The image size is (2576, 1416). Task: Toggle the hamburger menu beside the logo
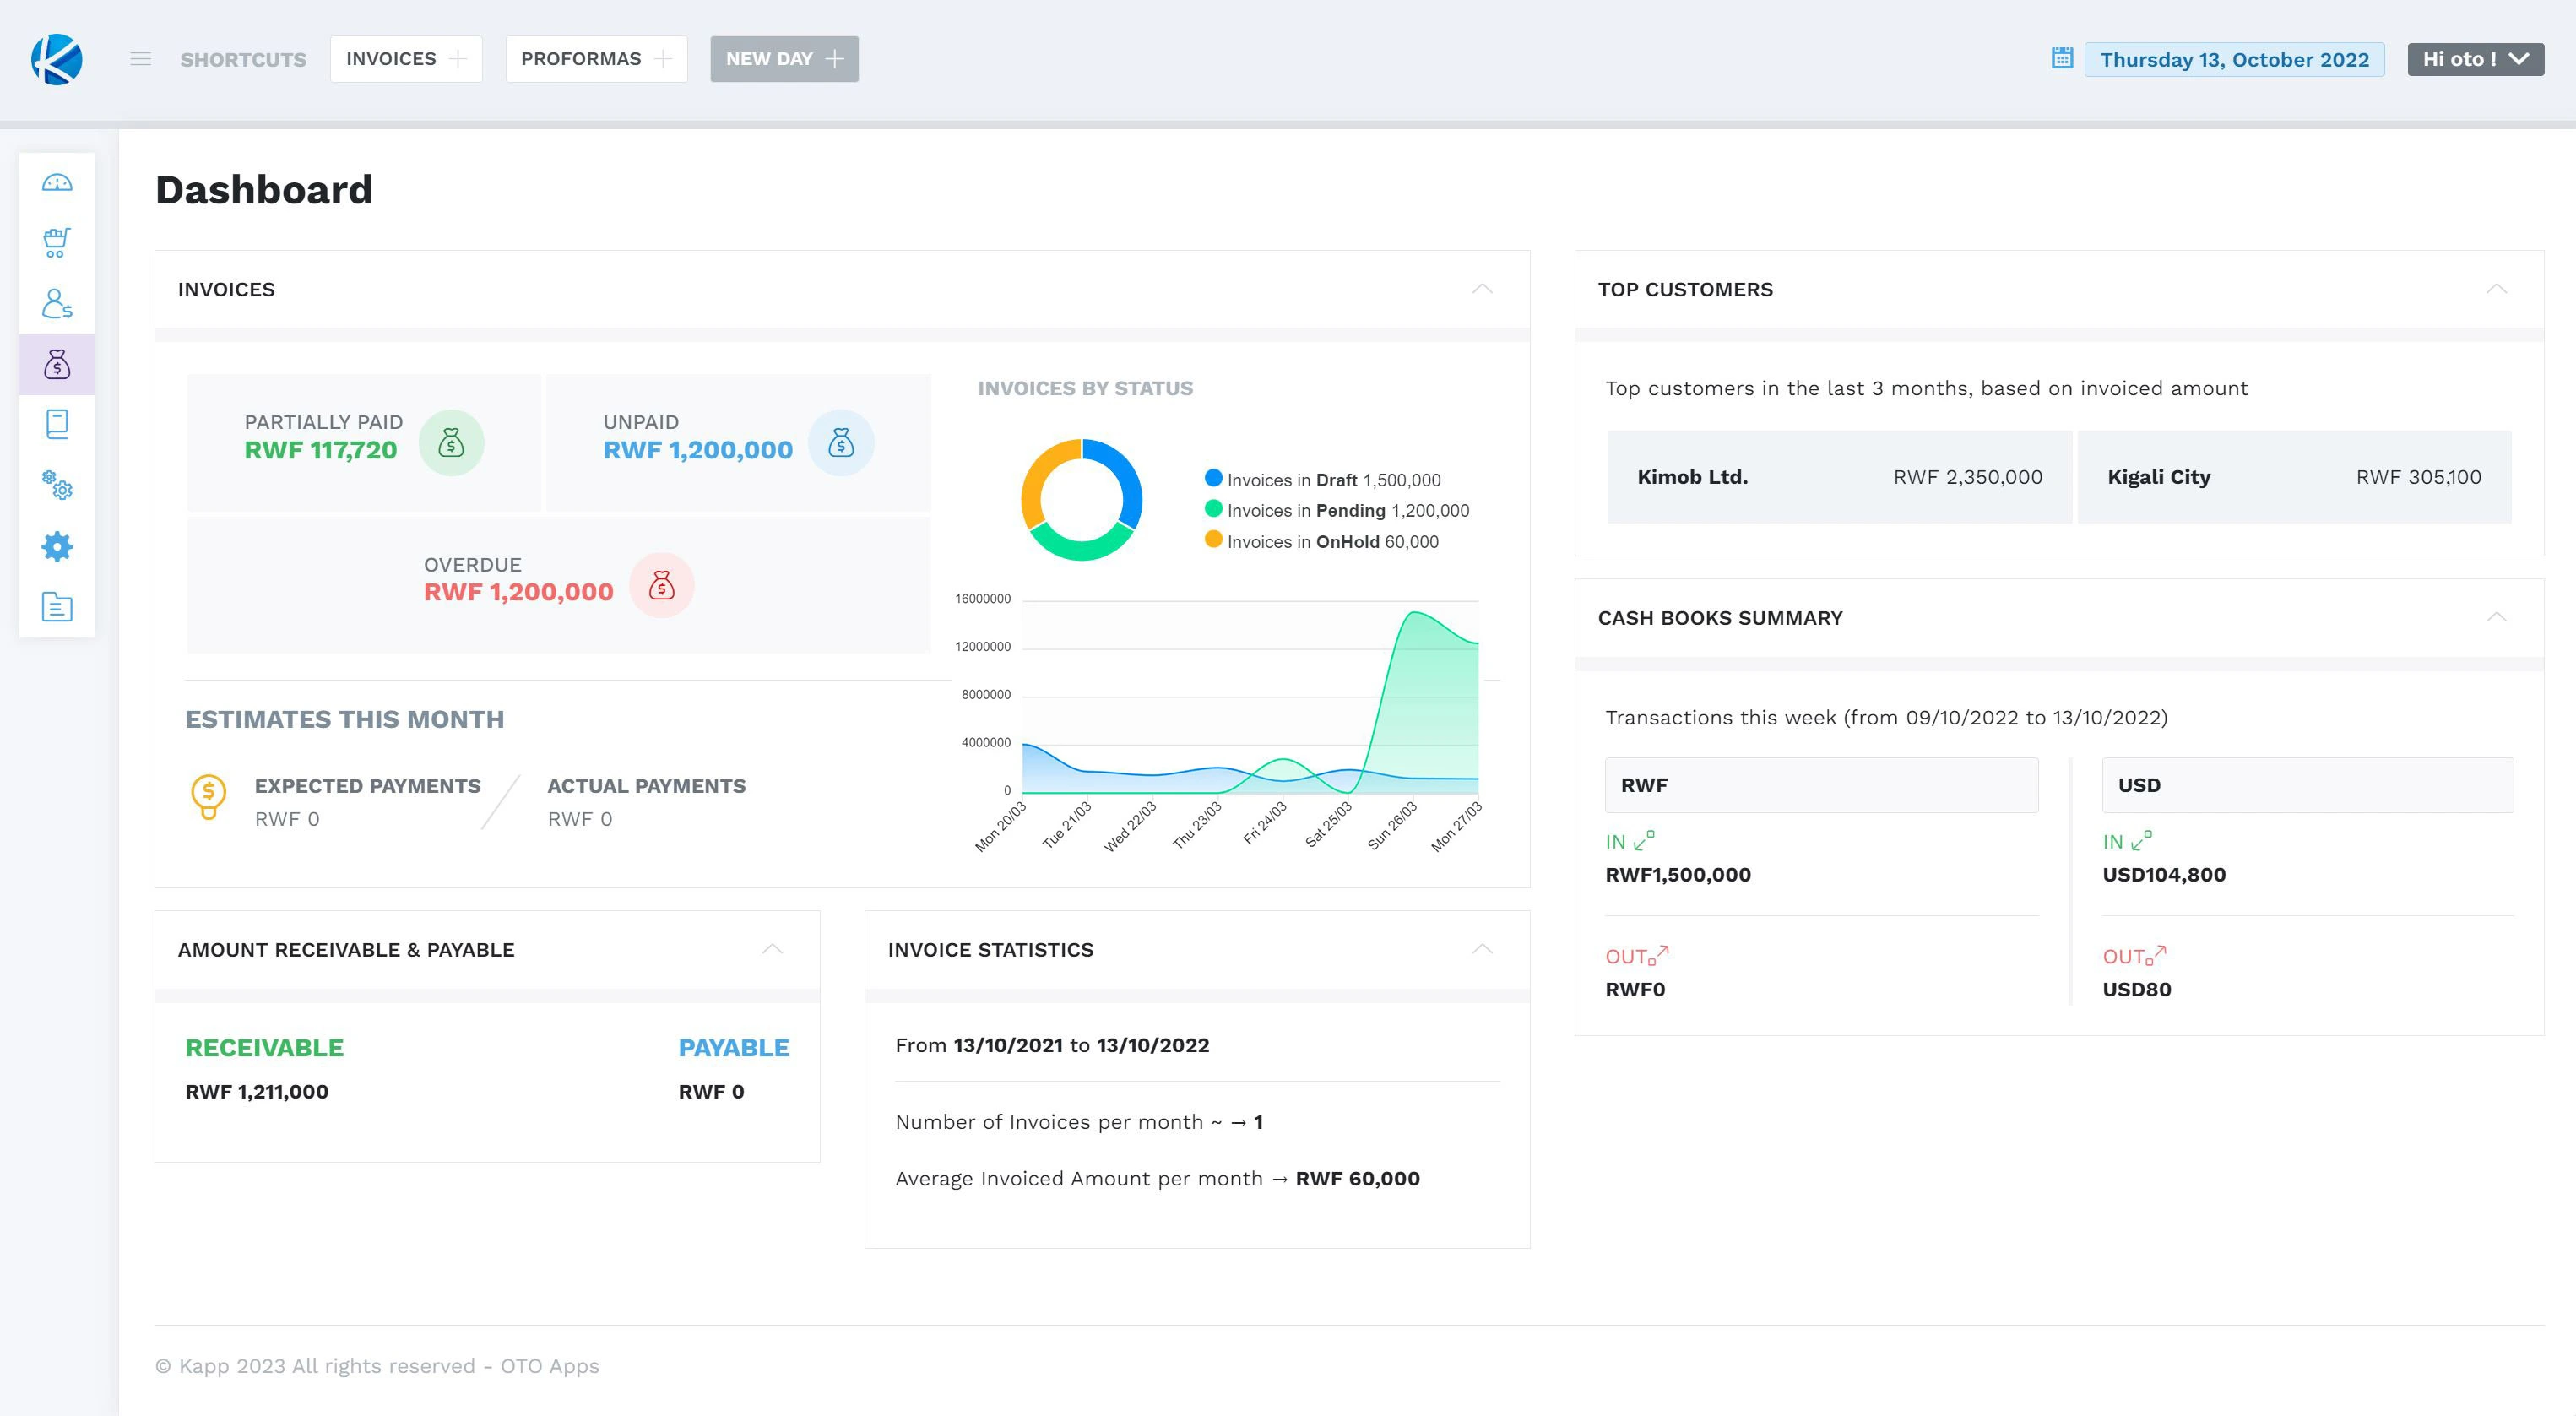point(140,59)
